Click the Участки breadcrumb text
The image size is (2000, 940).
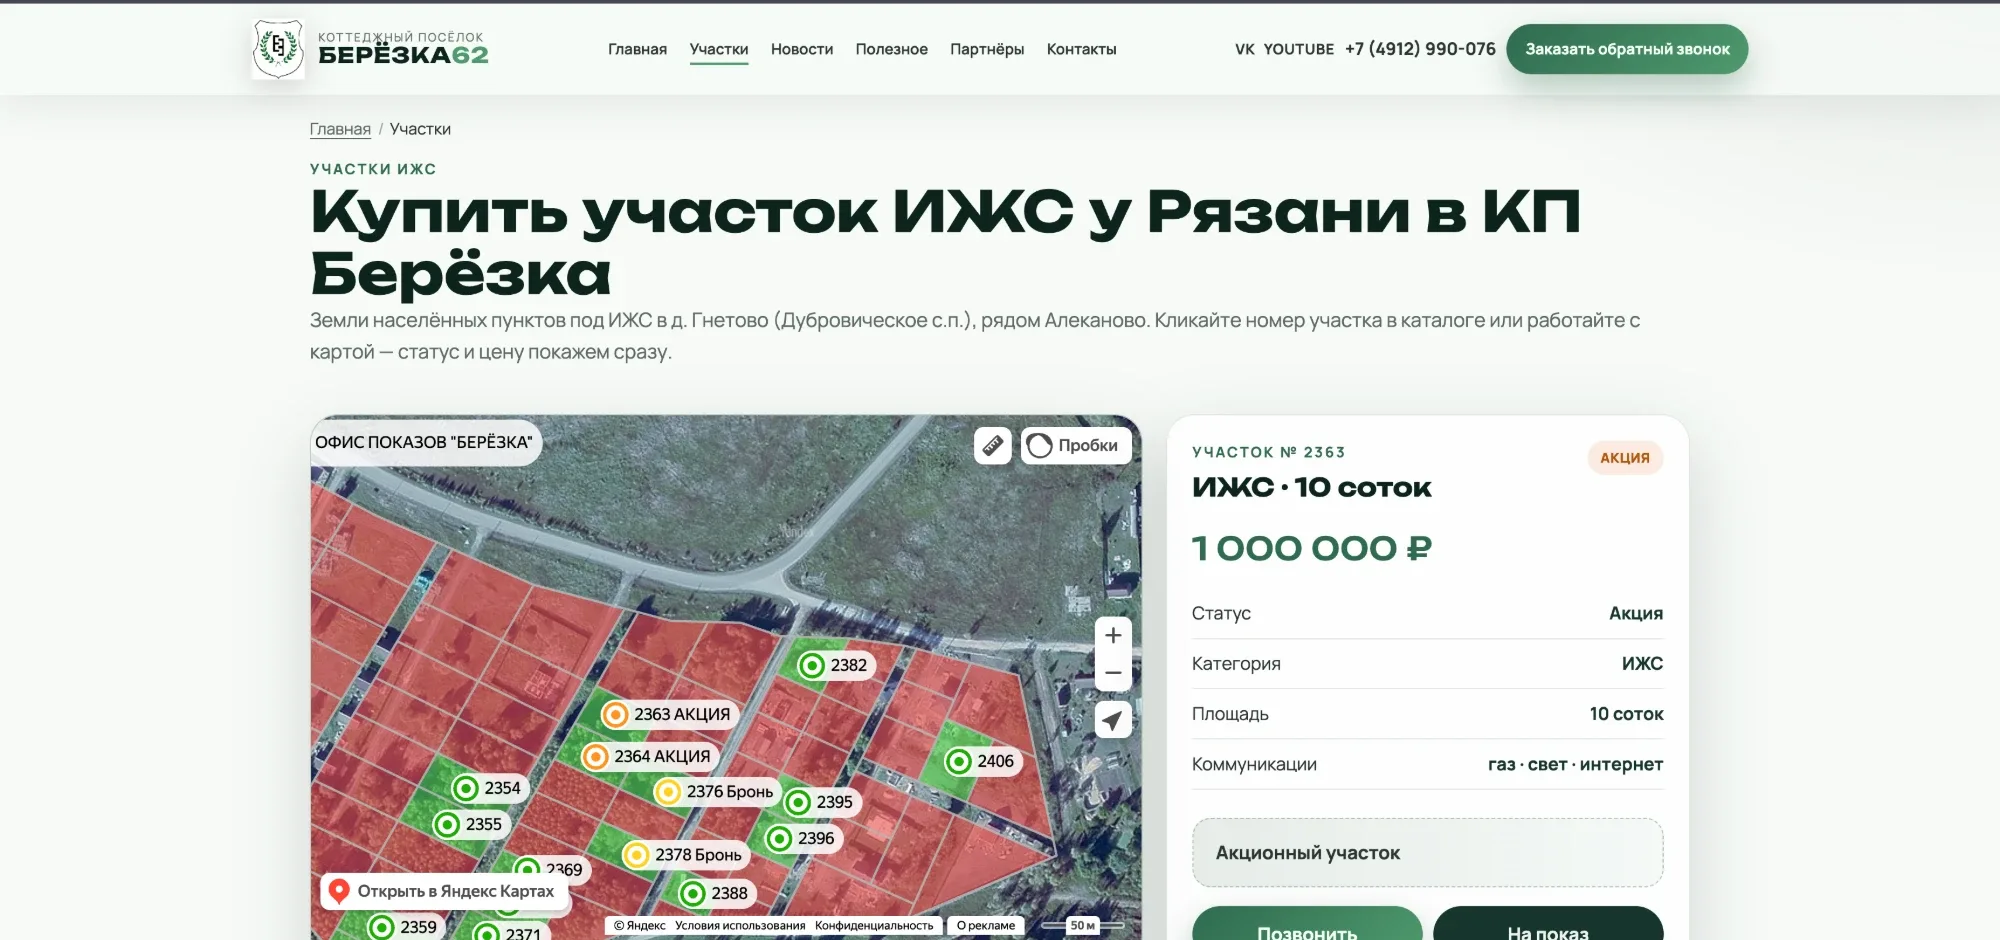[420, 129]
